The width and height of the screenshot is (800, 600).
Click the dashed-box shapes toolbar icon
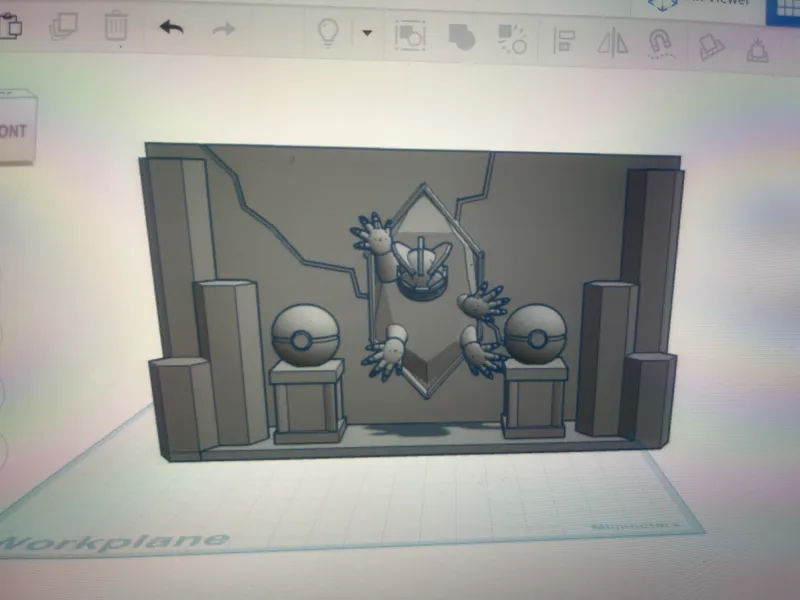pyautogui.click(x=410, y=35)
